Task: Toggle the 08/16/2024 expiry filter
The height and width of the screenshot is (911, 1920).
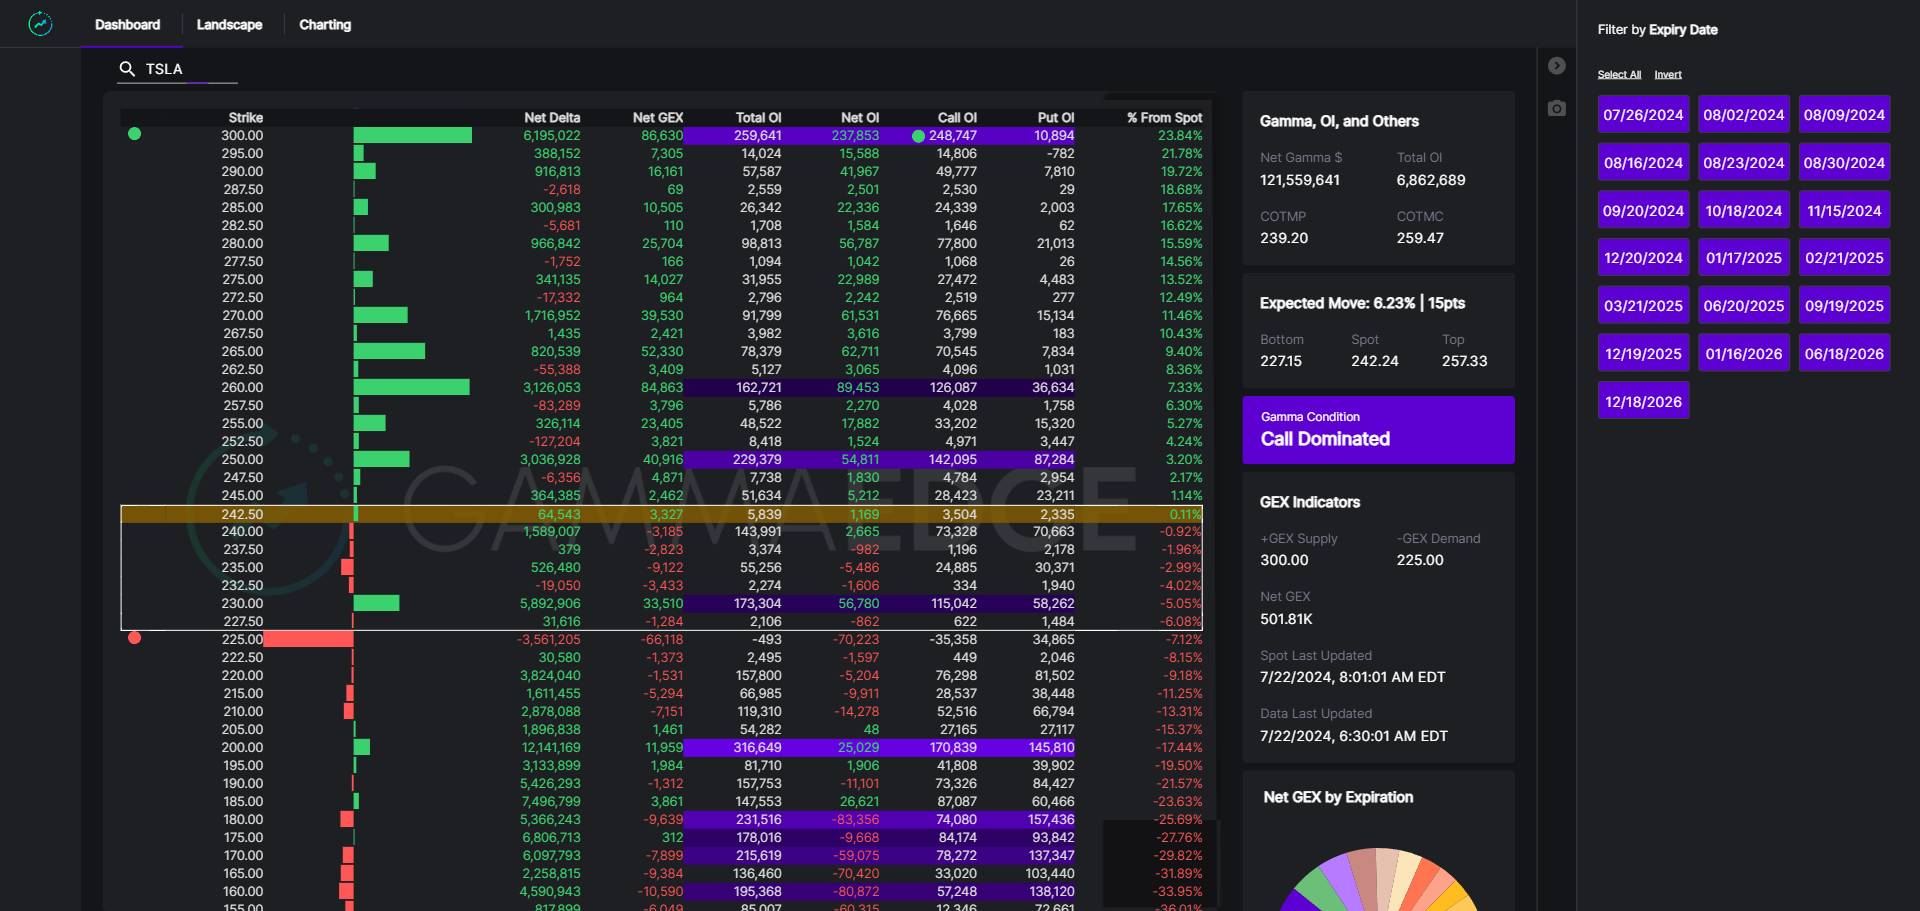Action: [1643, 163]
